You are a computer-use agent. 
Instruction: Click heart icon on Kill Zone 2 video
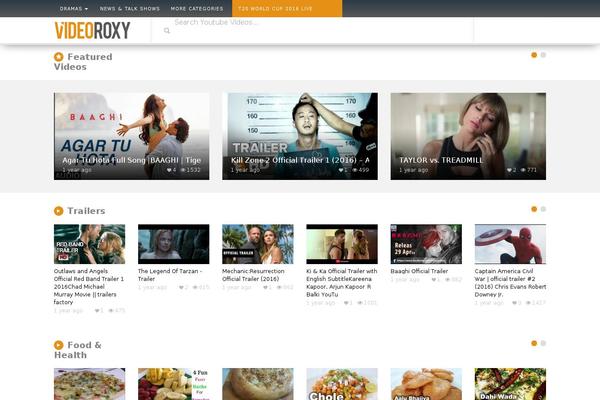(x=341, y=170)
